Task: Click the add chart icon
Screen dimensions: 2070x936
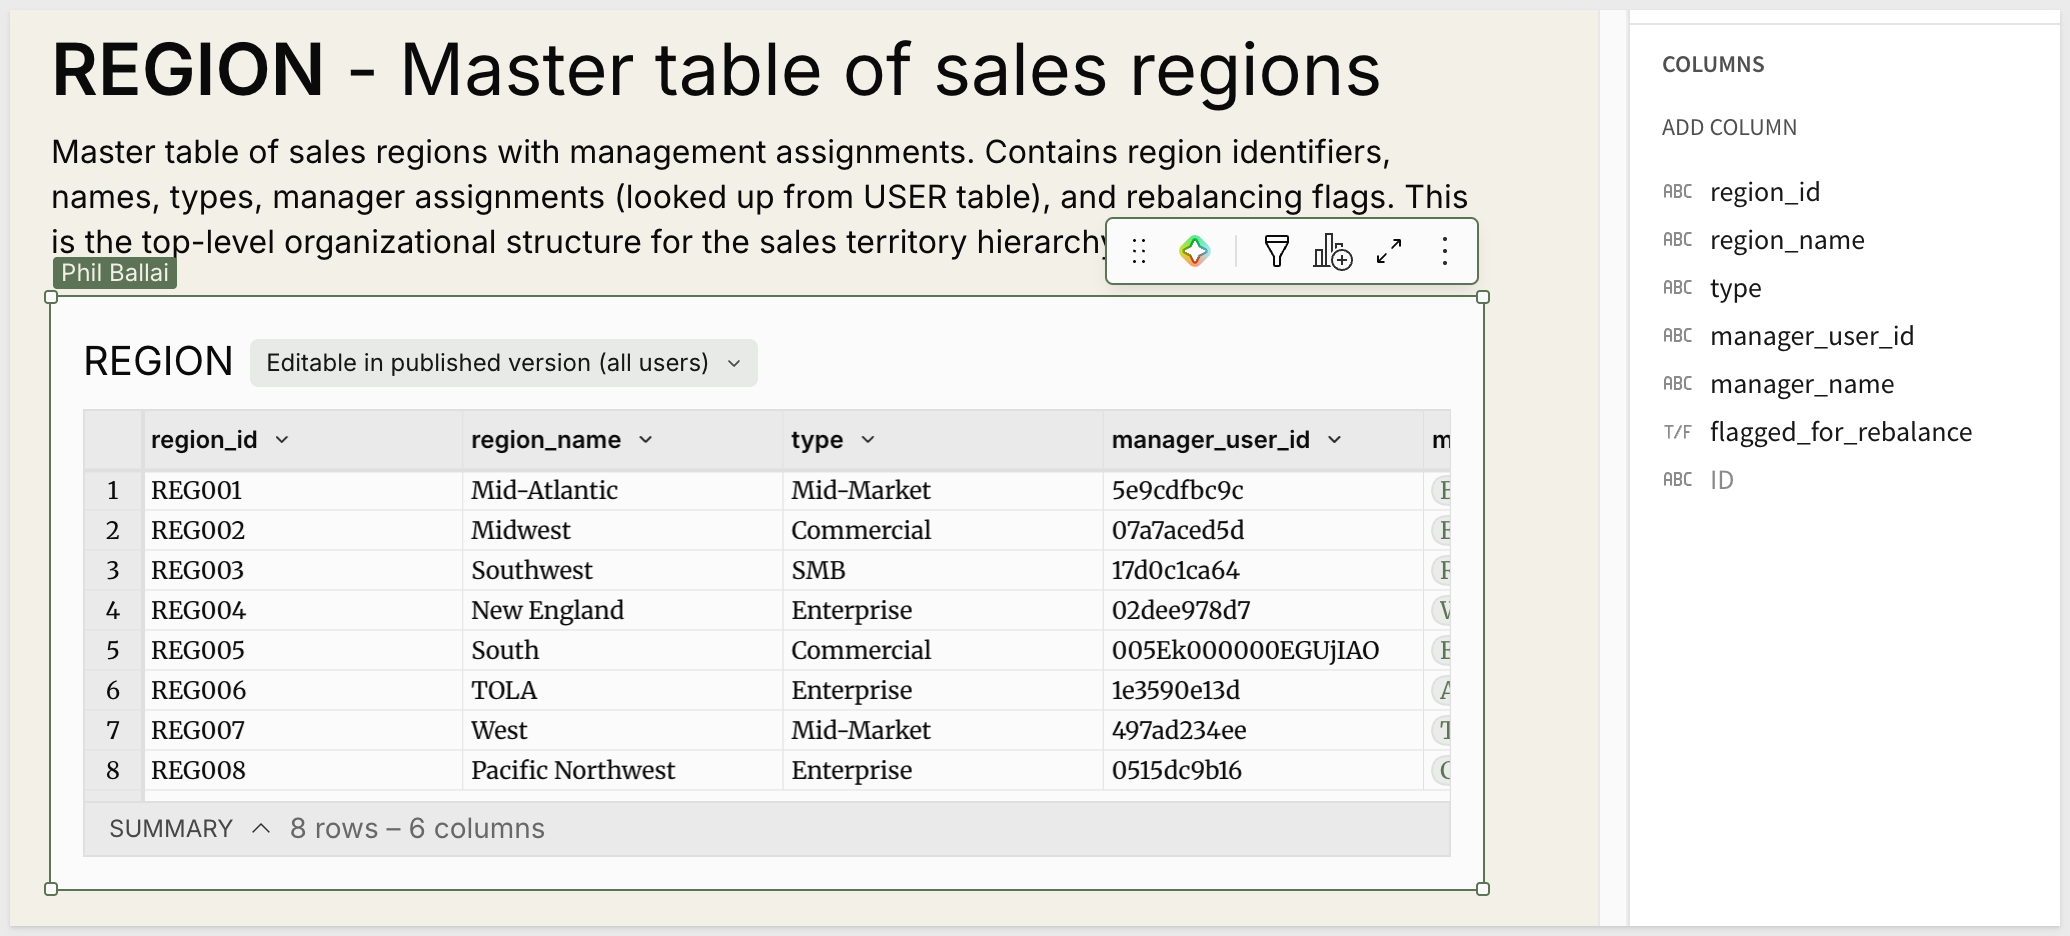Action: (1333, 251)
